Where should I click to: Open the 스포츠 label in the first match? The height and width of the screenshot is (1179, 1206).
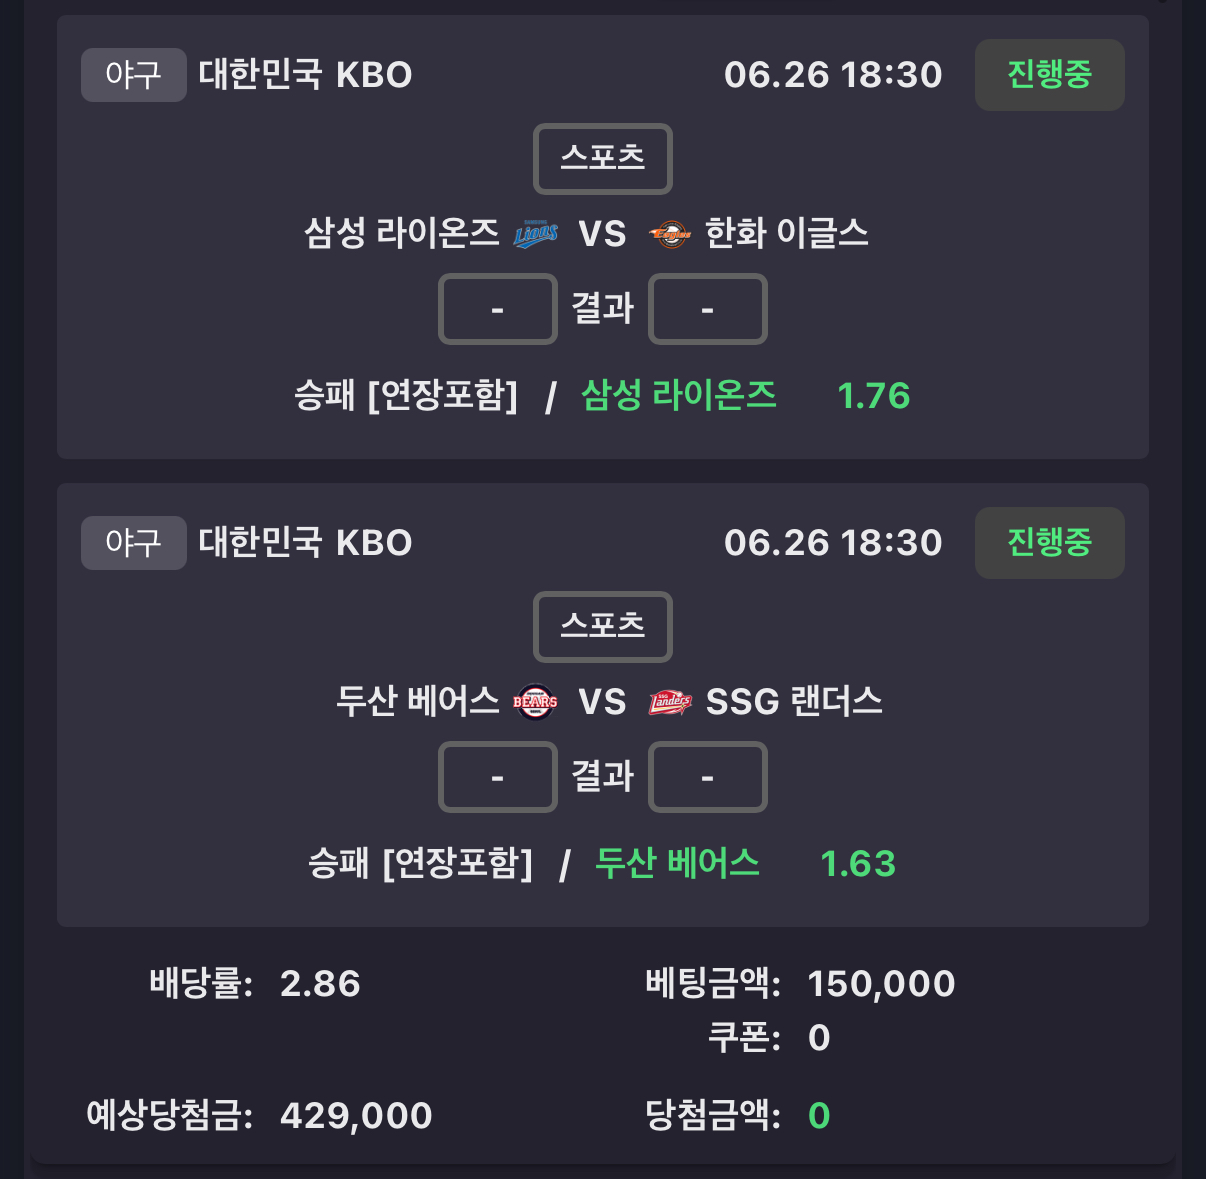tap(603, 159)
